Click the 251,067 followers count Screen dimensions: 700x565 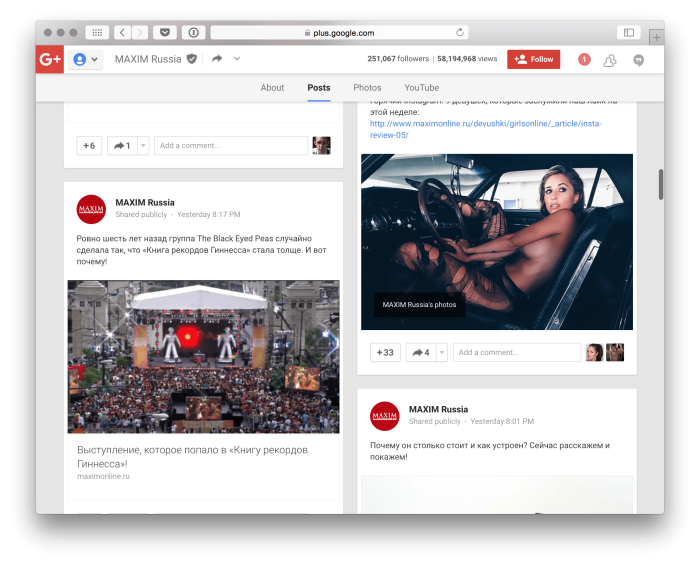(x=398, y=59)
